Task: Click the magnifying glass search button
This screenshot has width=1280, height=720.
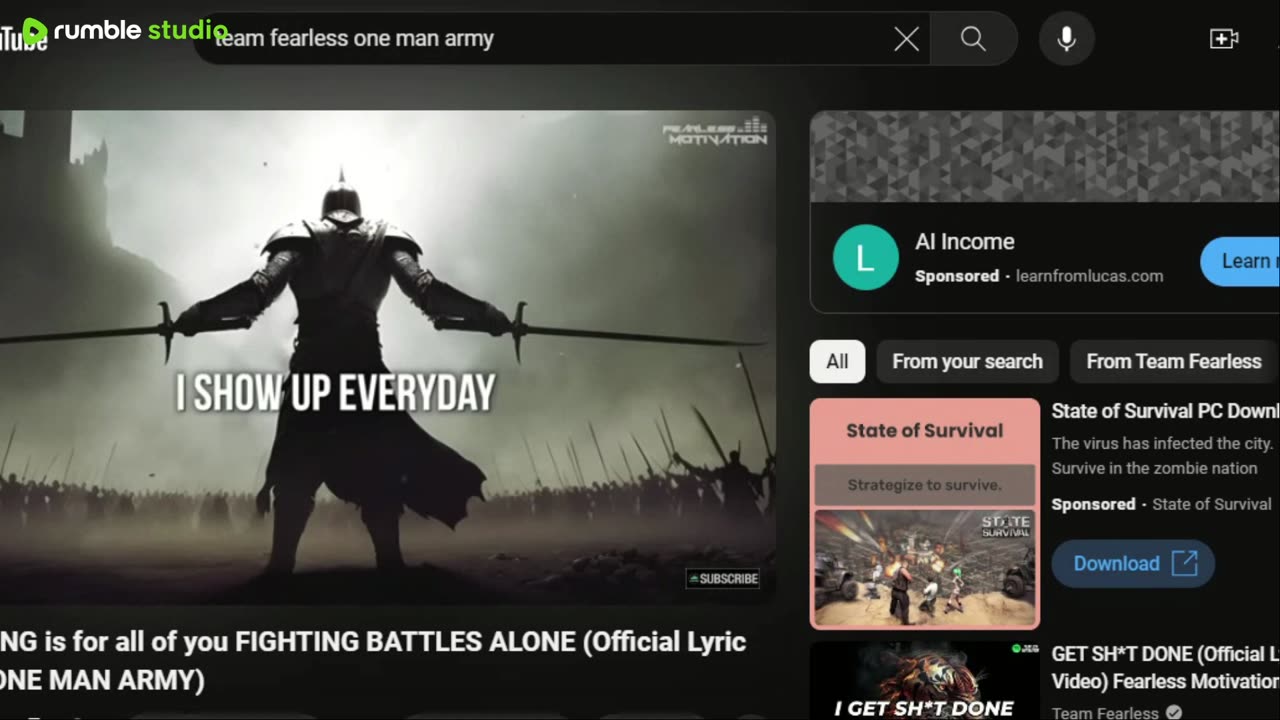Action: tap(974, 39)
